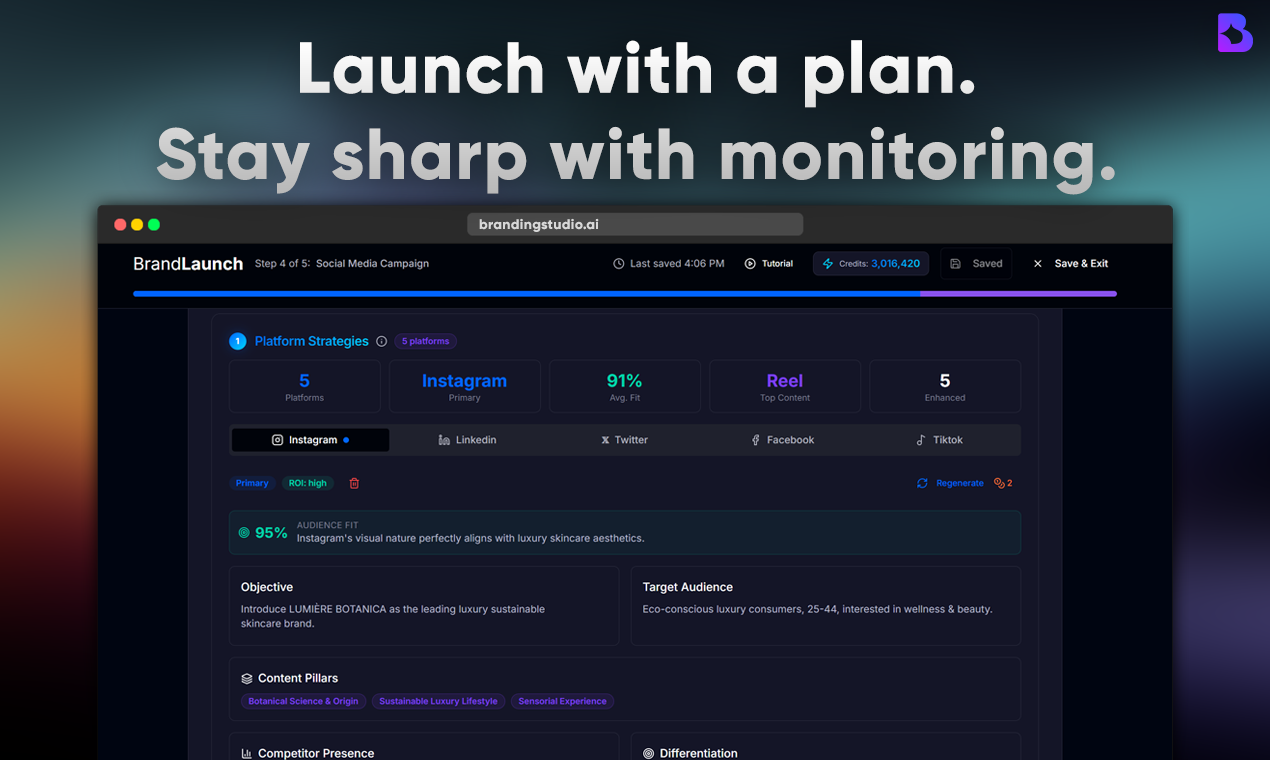Click the Sustainable Luxury Lifestyle pillar tag

(438, 701)
